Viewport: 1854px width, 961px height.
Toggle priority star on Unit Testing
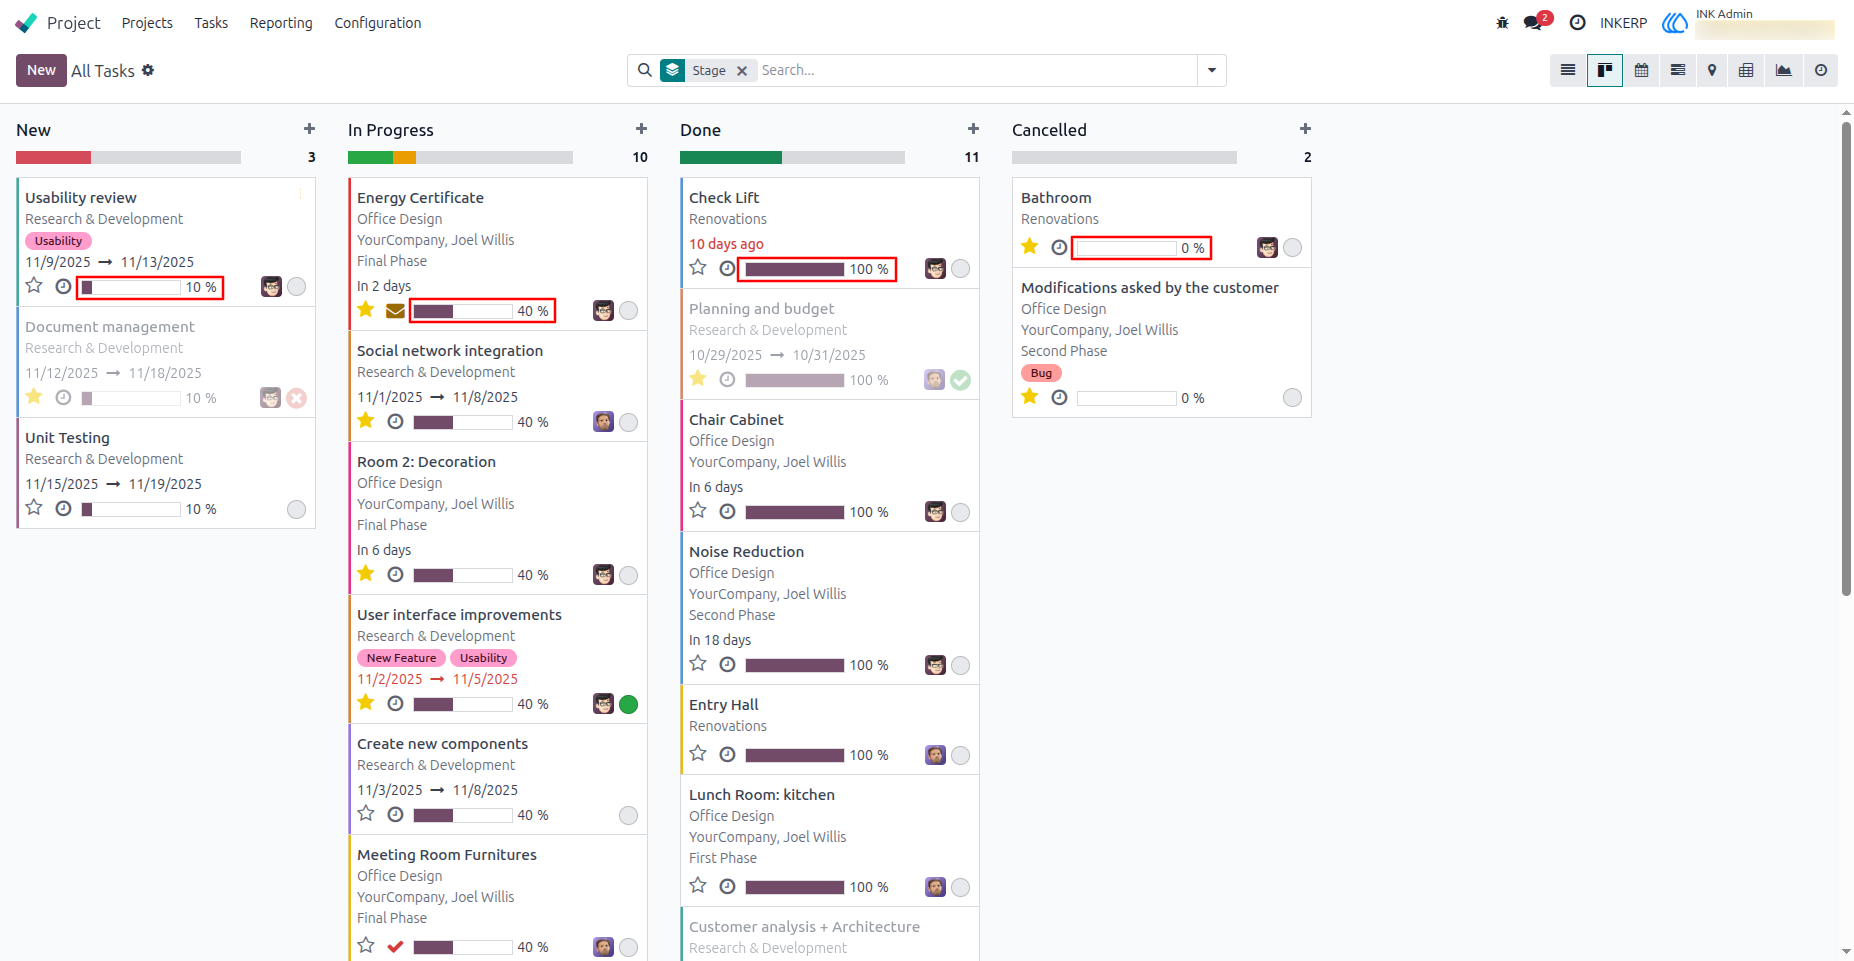(34, 508)
